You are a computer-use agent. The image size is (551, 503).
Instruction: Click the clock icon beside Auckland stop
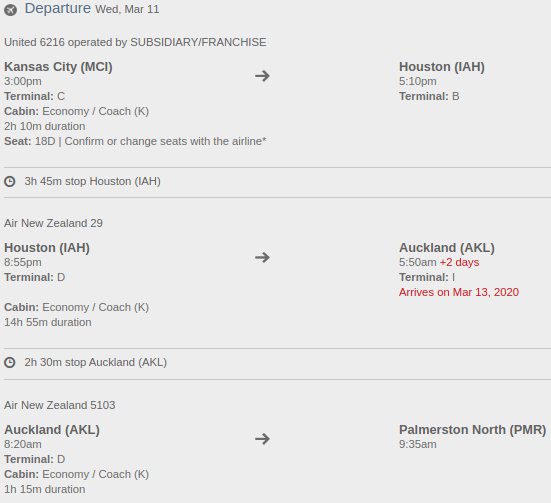click(10, 362)
